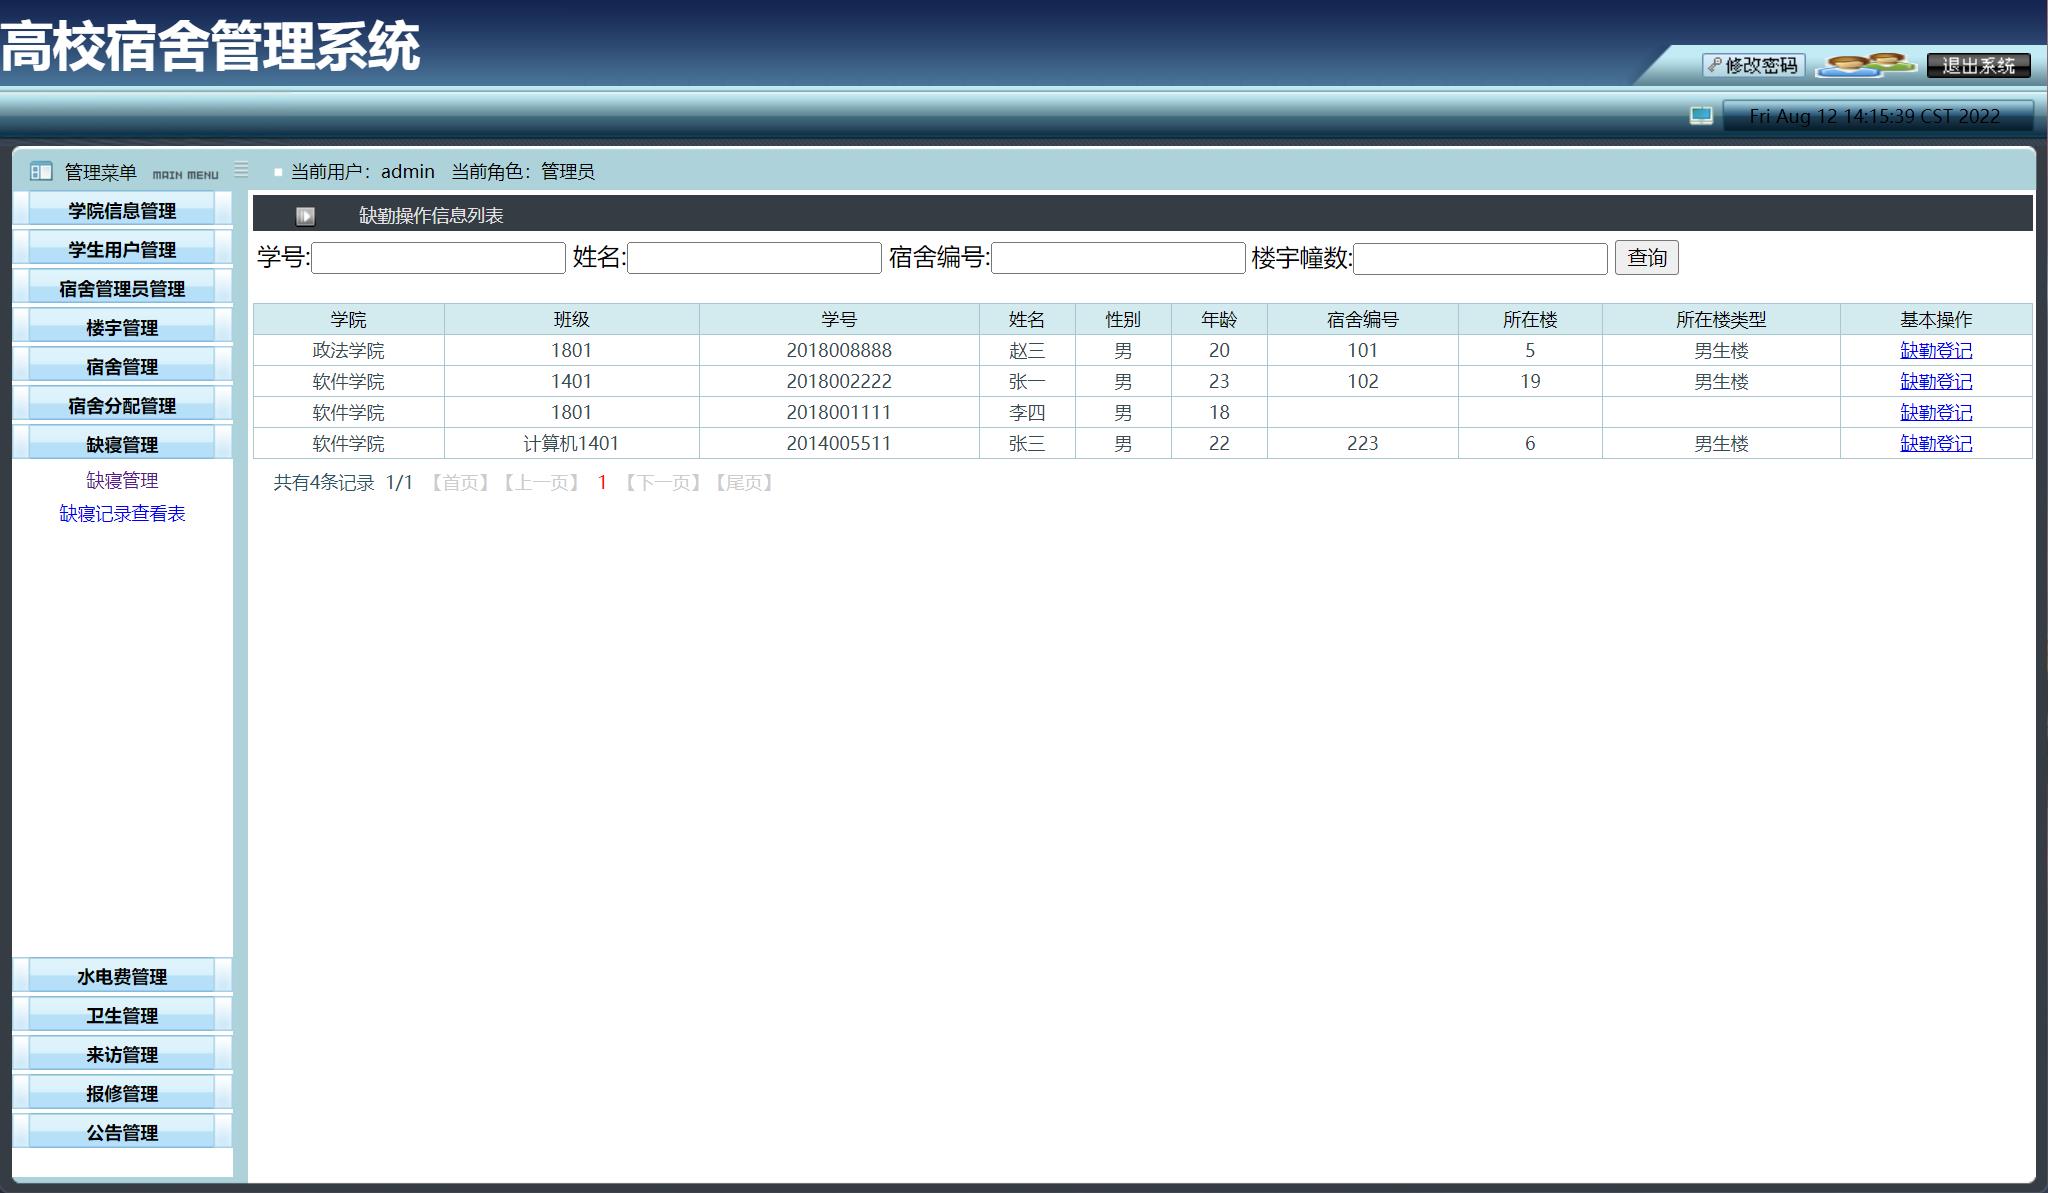Collapse the 缺寝管理 menu header
The height and width of the screenshot is (1193, 2048).
[x=122, y=445]
